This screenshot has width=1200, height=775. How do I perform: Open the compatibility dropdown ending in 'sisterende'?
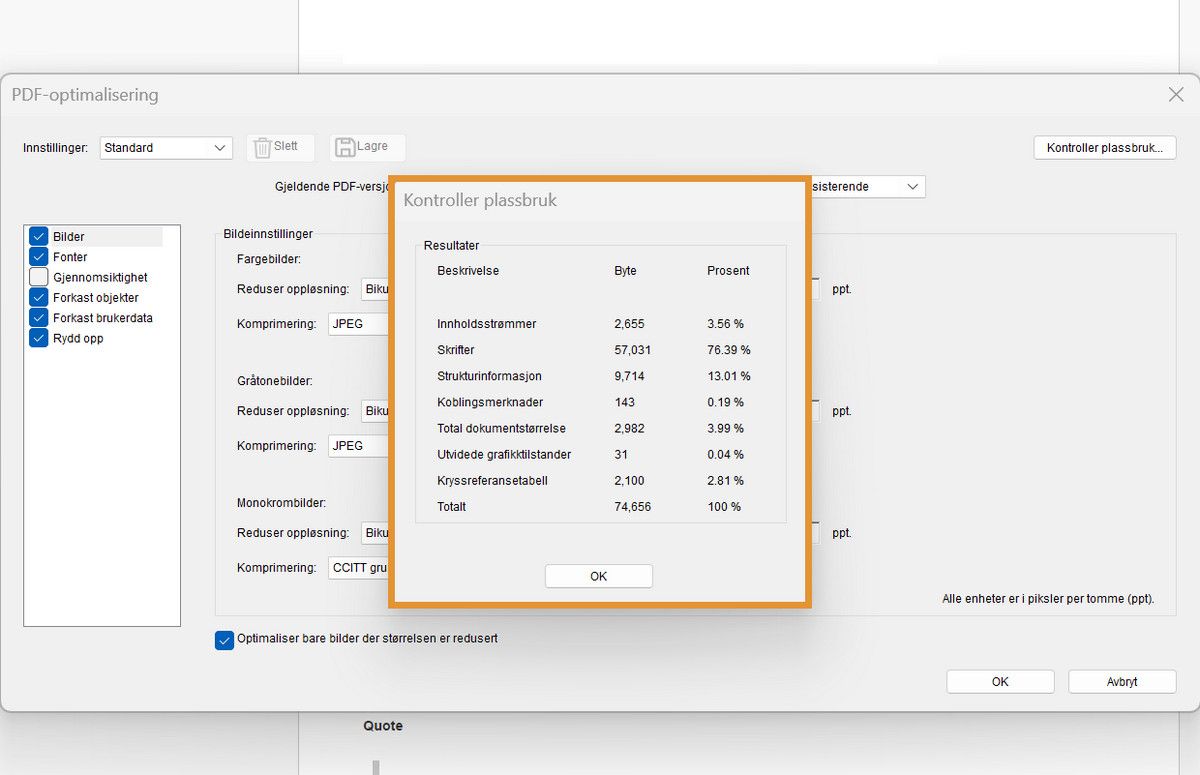pyautogui.click(x=867, y=187)
